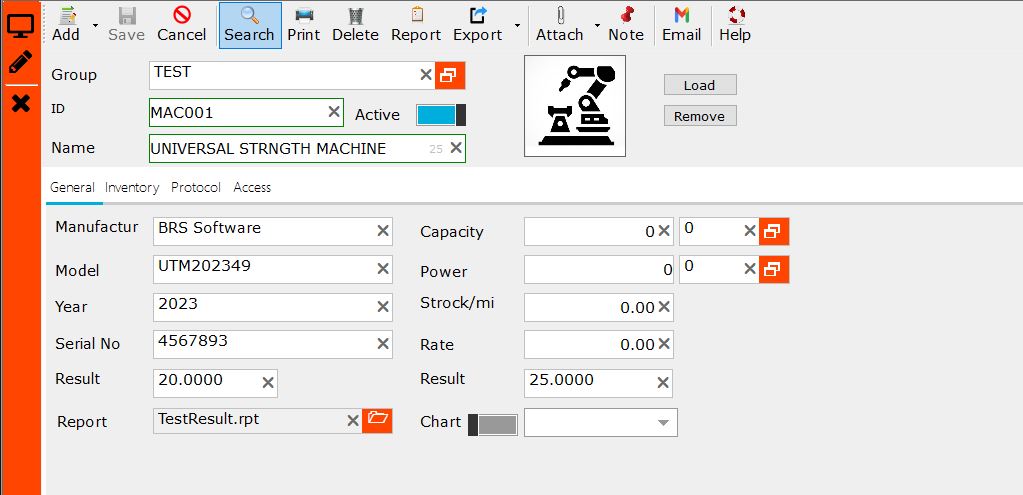Click the Remove button
Viewport: 1023px width, 495px height.
tap(700, 116)
